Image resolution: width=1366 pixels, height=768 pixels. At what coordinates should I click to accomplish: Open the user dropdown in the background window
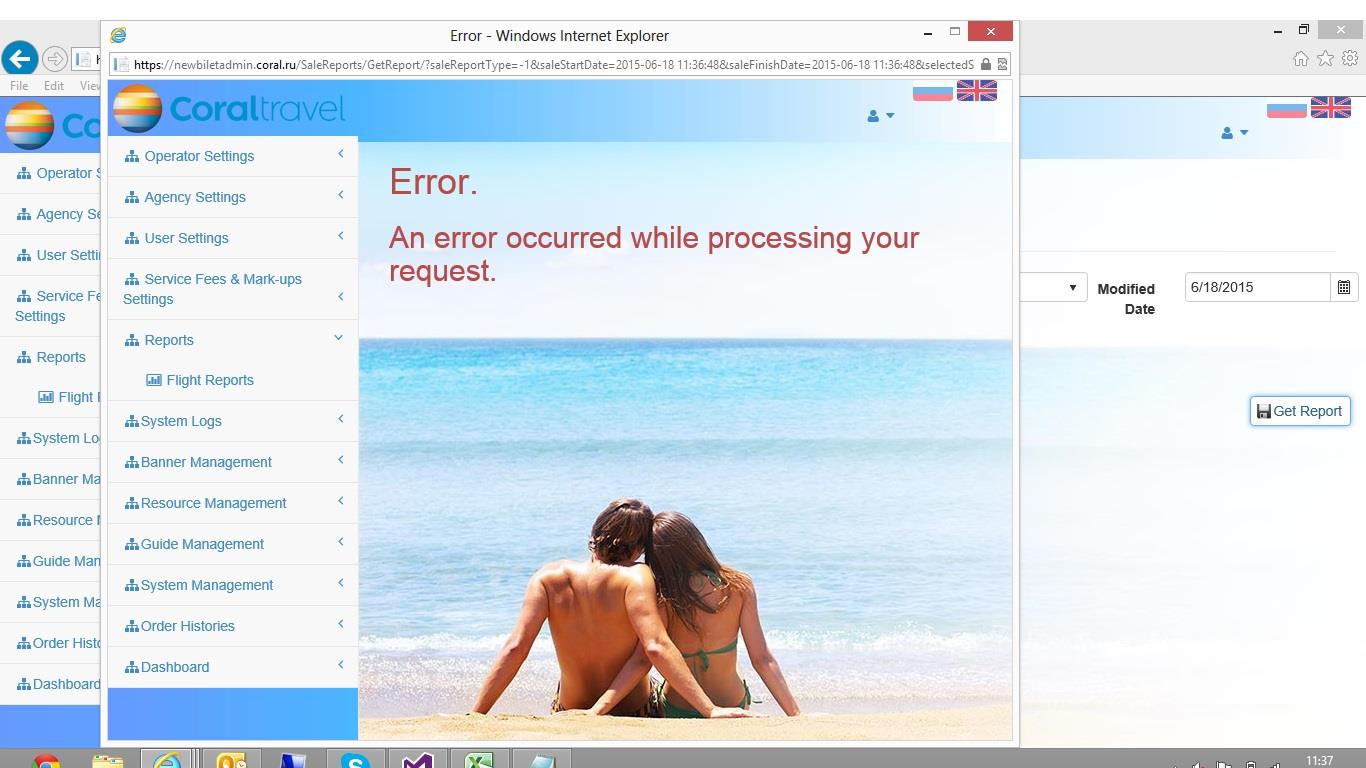point(1234,133)
